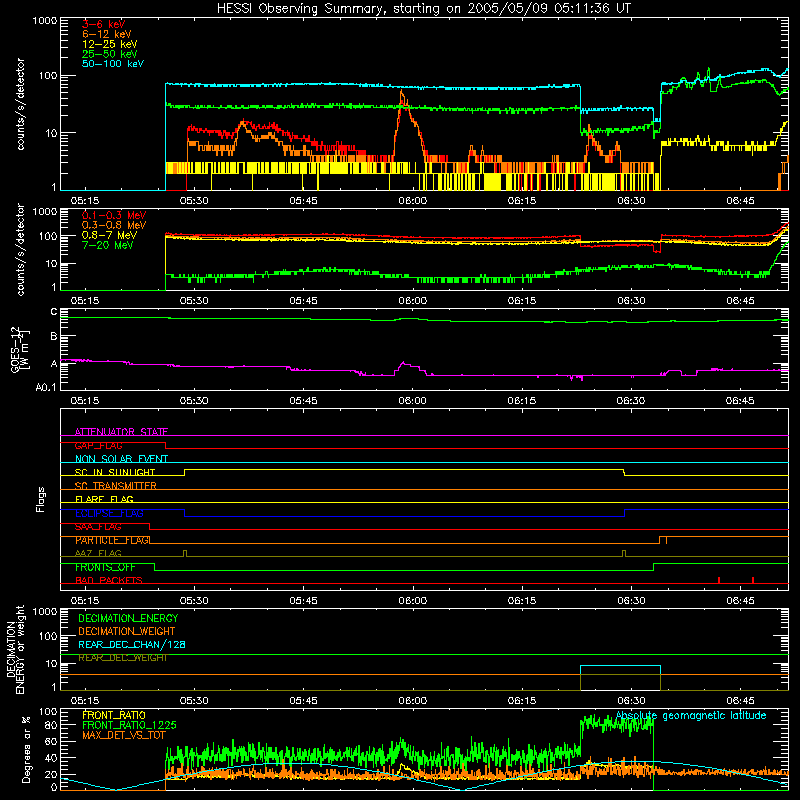This screenshot has width=800, height=800.
Task: Select the 6-12 keV legend entry
Action: pyautogui.click(x=107, y=34)
